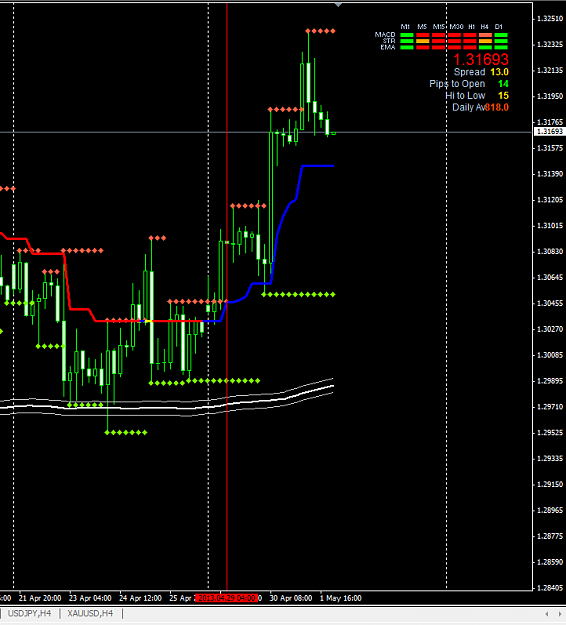This screenshot has height=625, width=566.
Task: Click the orange STR M5 signal cell
Action: [x=423, y=41]
